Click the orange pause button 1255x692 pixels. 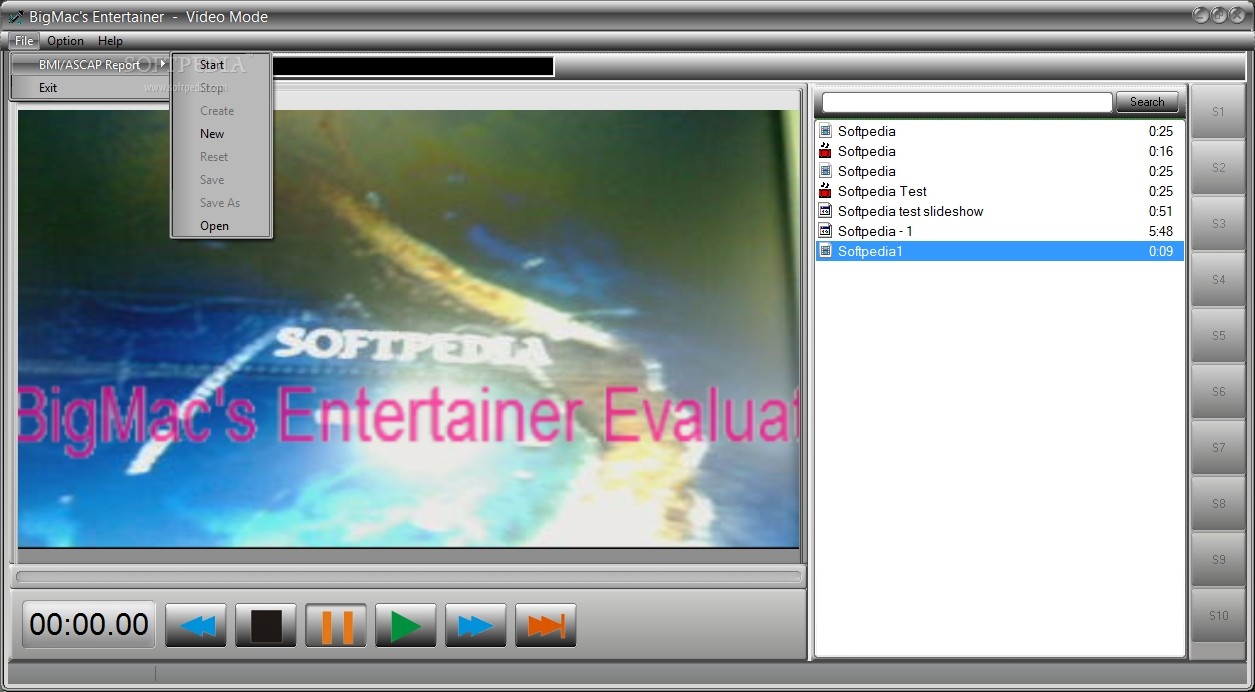(336, 626)
